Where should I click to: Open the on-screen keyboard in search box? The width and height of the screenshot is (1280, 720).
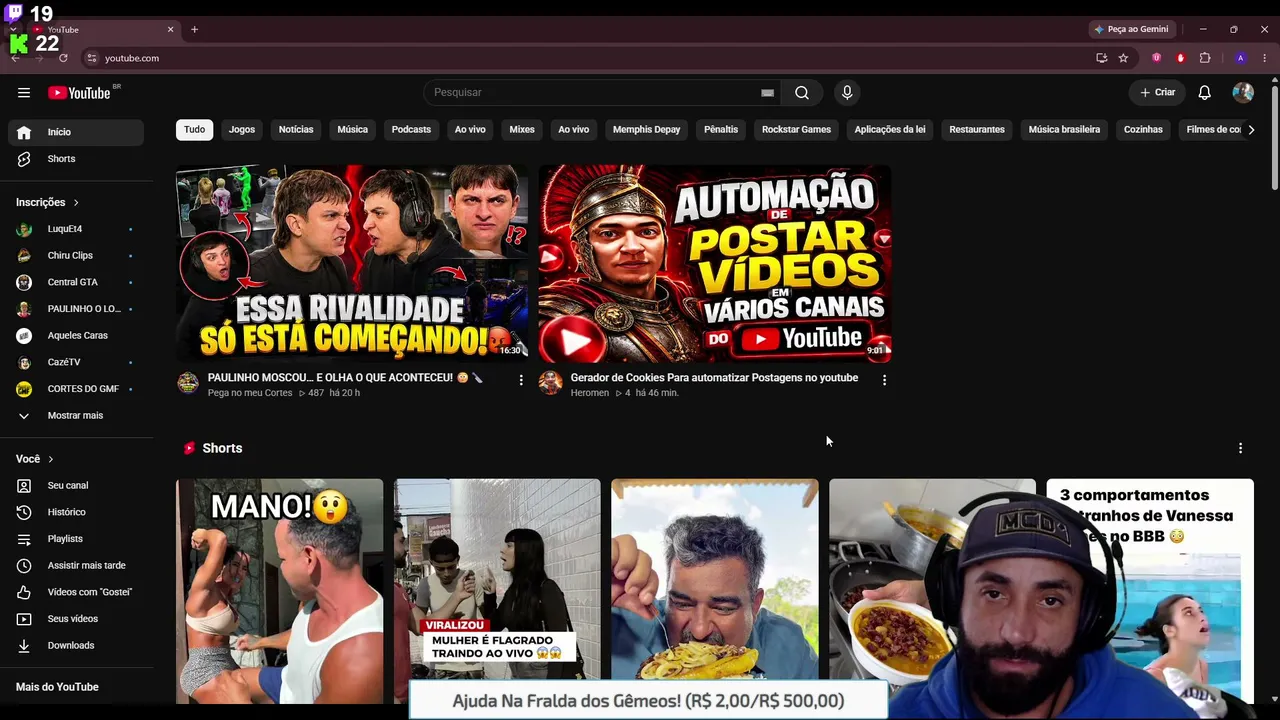tap(767, 93)
